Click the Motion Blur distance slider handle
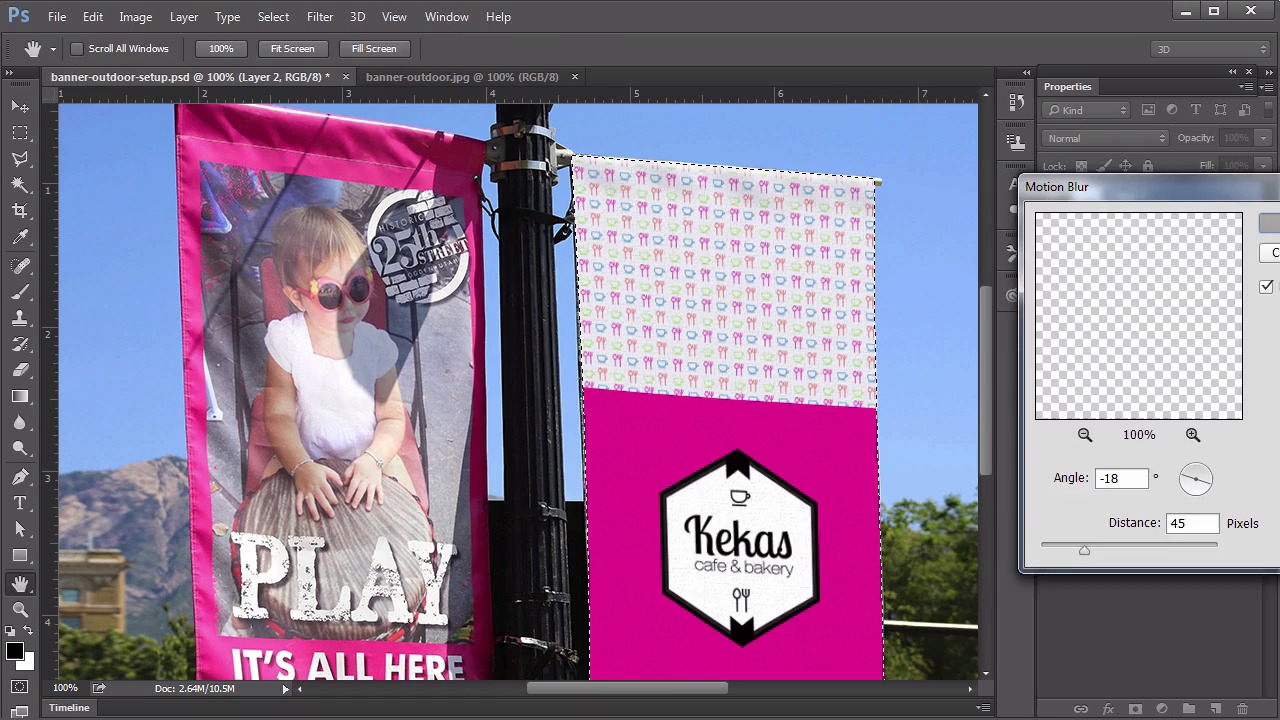The width and height of the screenshot is (1280, 720). (1084, 550)
